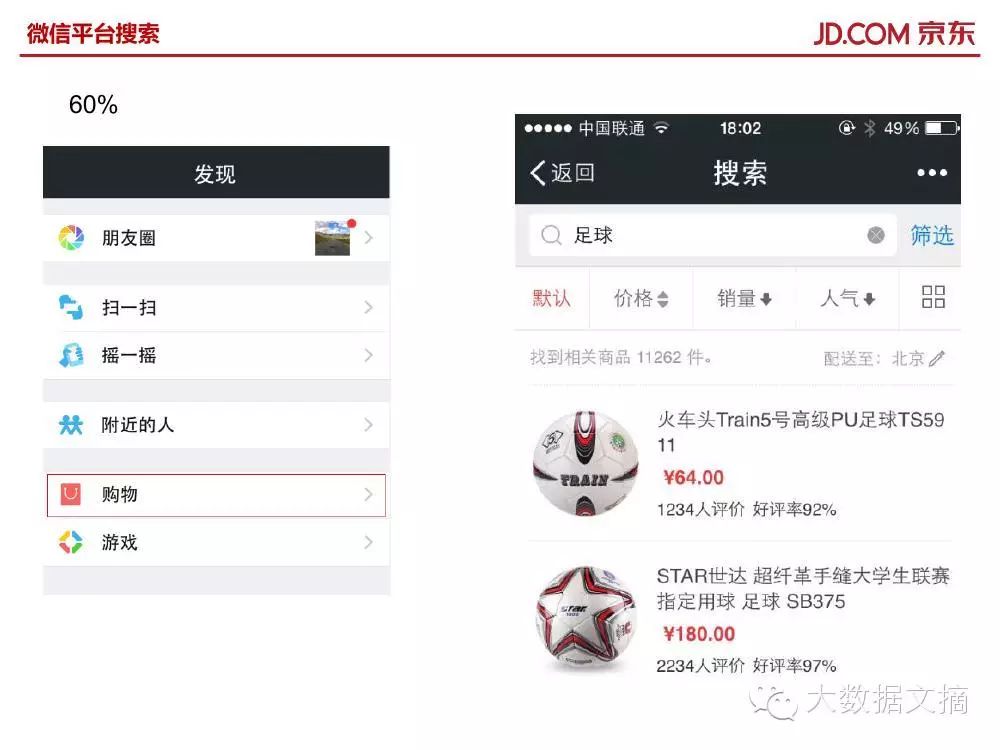Image resolution: width=1000 pixels, height=750 pixels.
Task: Toggle 销量 sales sort order
Action: [x=744, y=298]
